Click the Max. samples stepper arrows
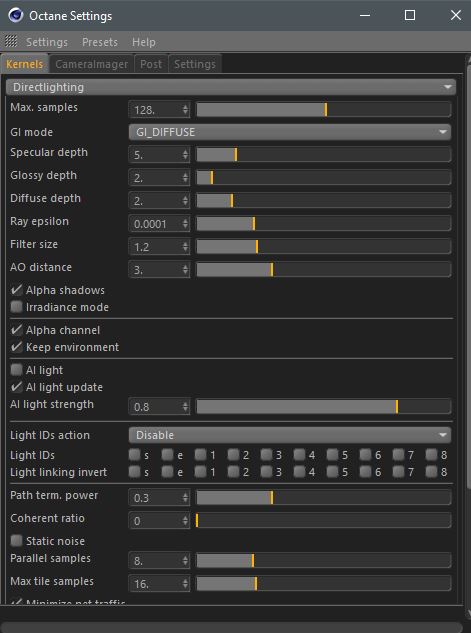 coord(185,109)
